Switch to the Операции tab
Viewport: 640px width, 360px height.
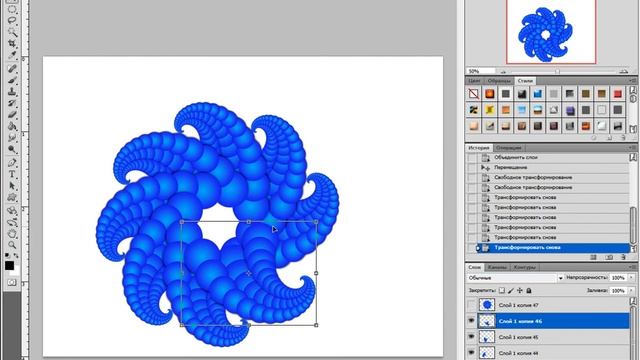click(x=509, y=148)
